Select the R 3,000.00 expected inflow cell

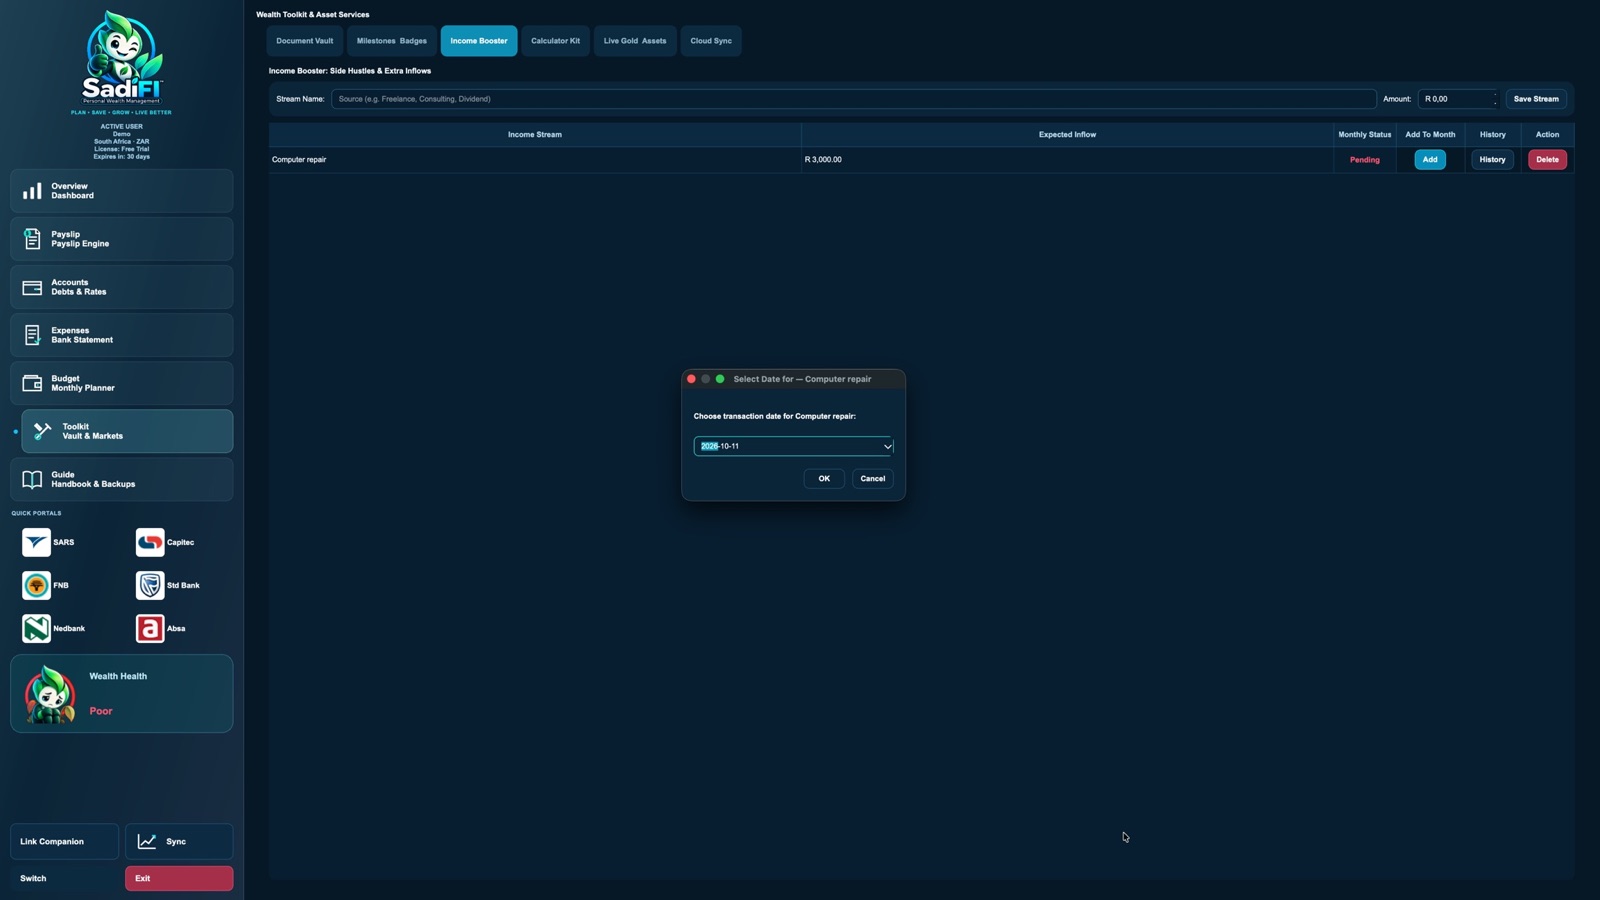click(x=1067, y=160)
